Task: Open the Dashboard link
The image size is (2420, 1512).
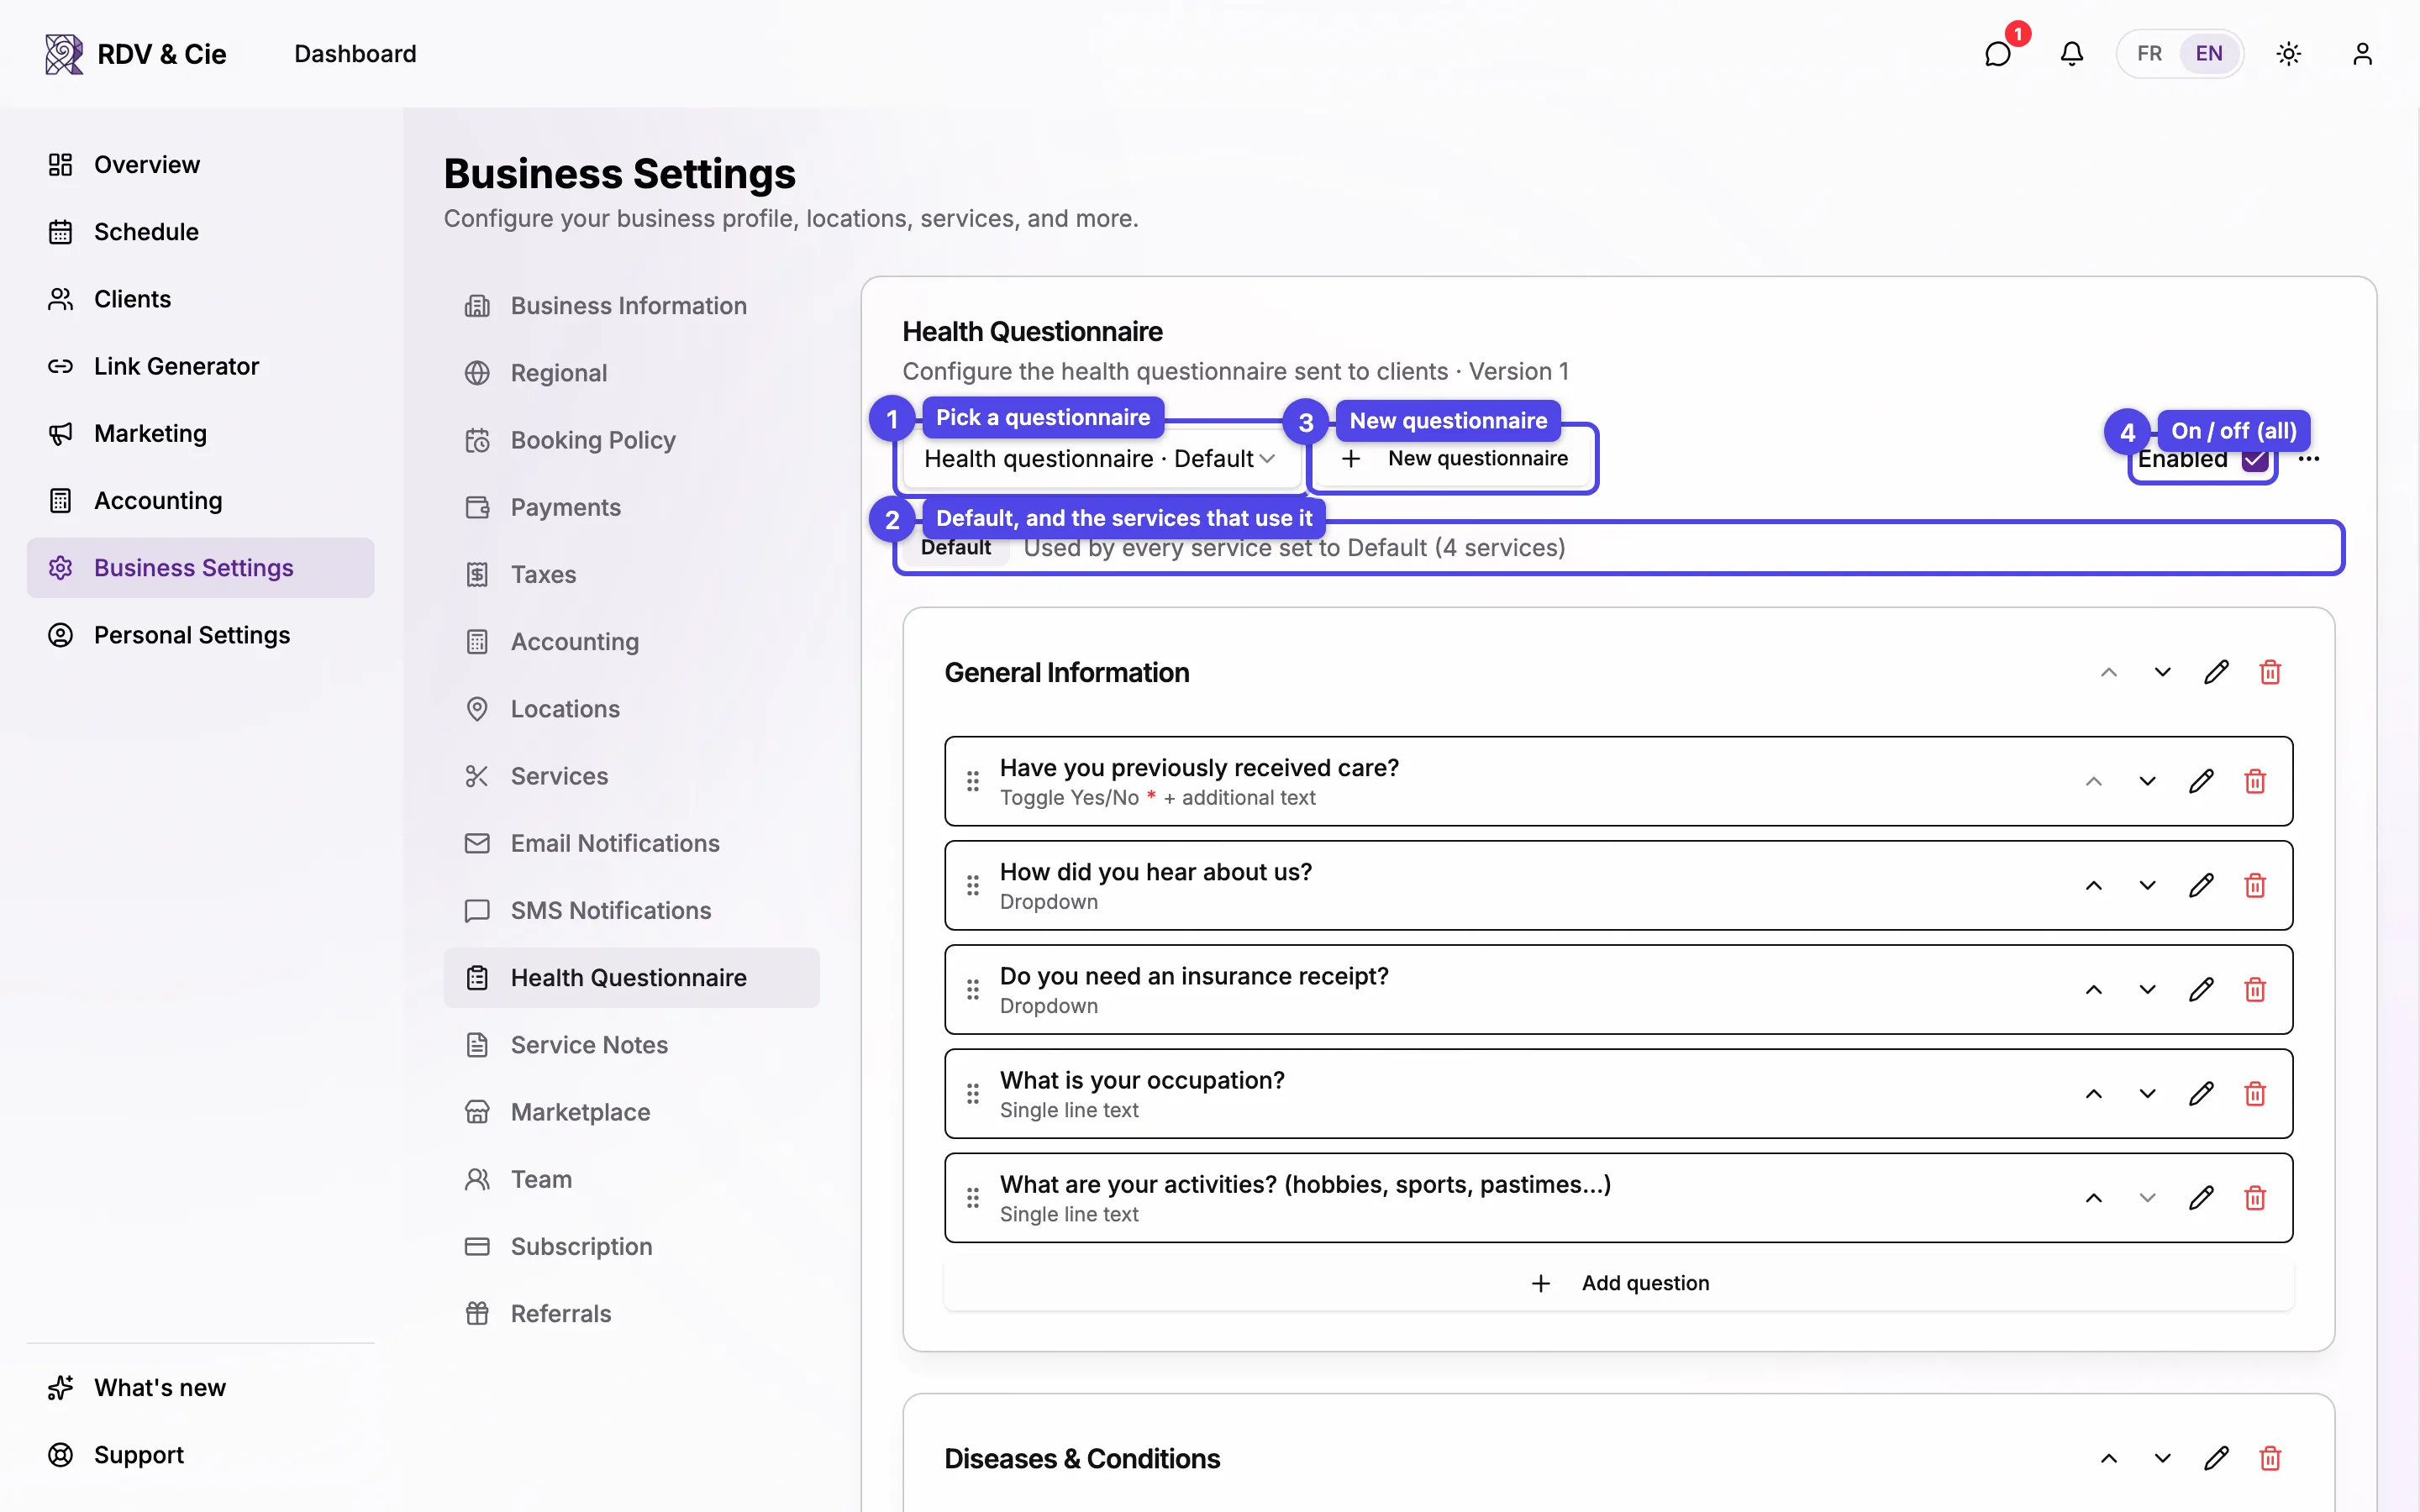Action: pyautogui.click(x=355, y=54)
